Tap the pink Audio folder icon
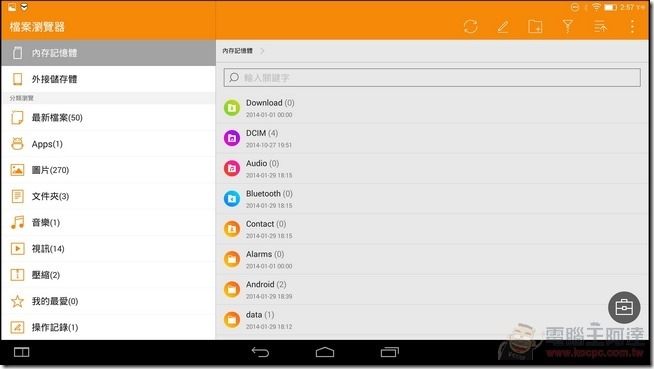The image size is (654, 369). click(x=232, y=168)
